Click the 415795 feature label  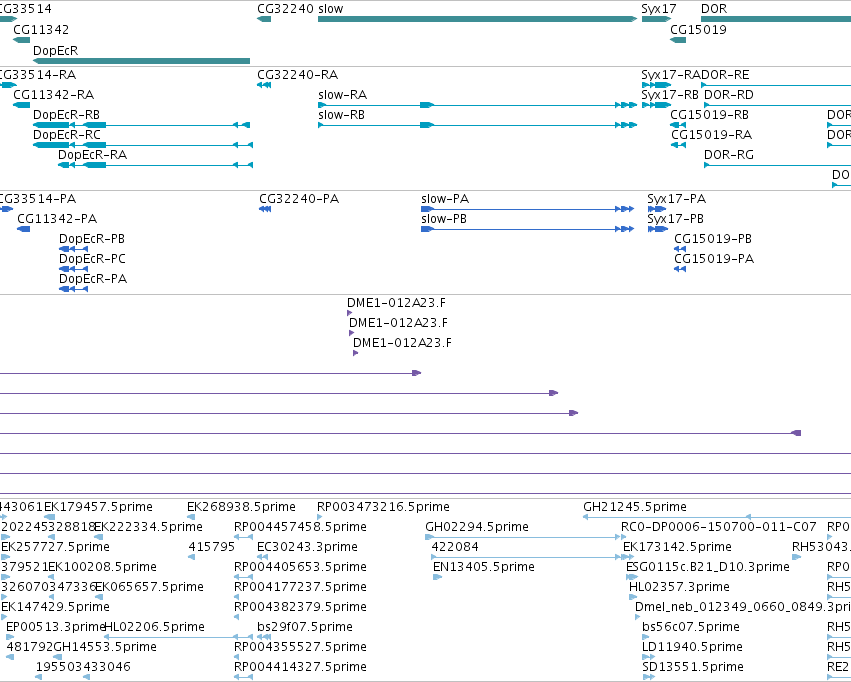point(212,547)
